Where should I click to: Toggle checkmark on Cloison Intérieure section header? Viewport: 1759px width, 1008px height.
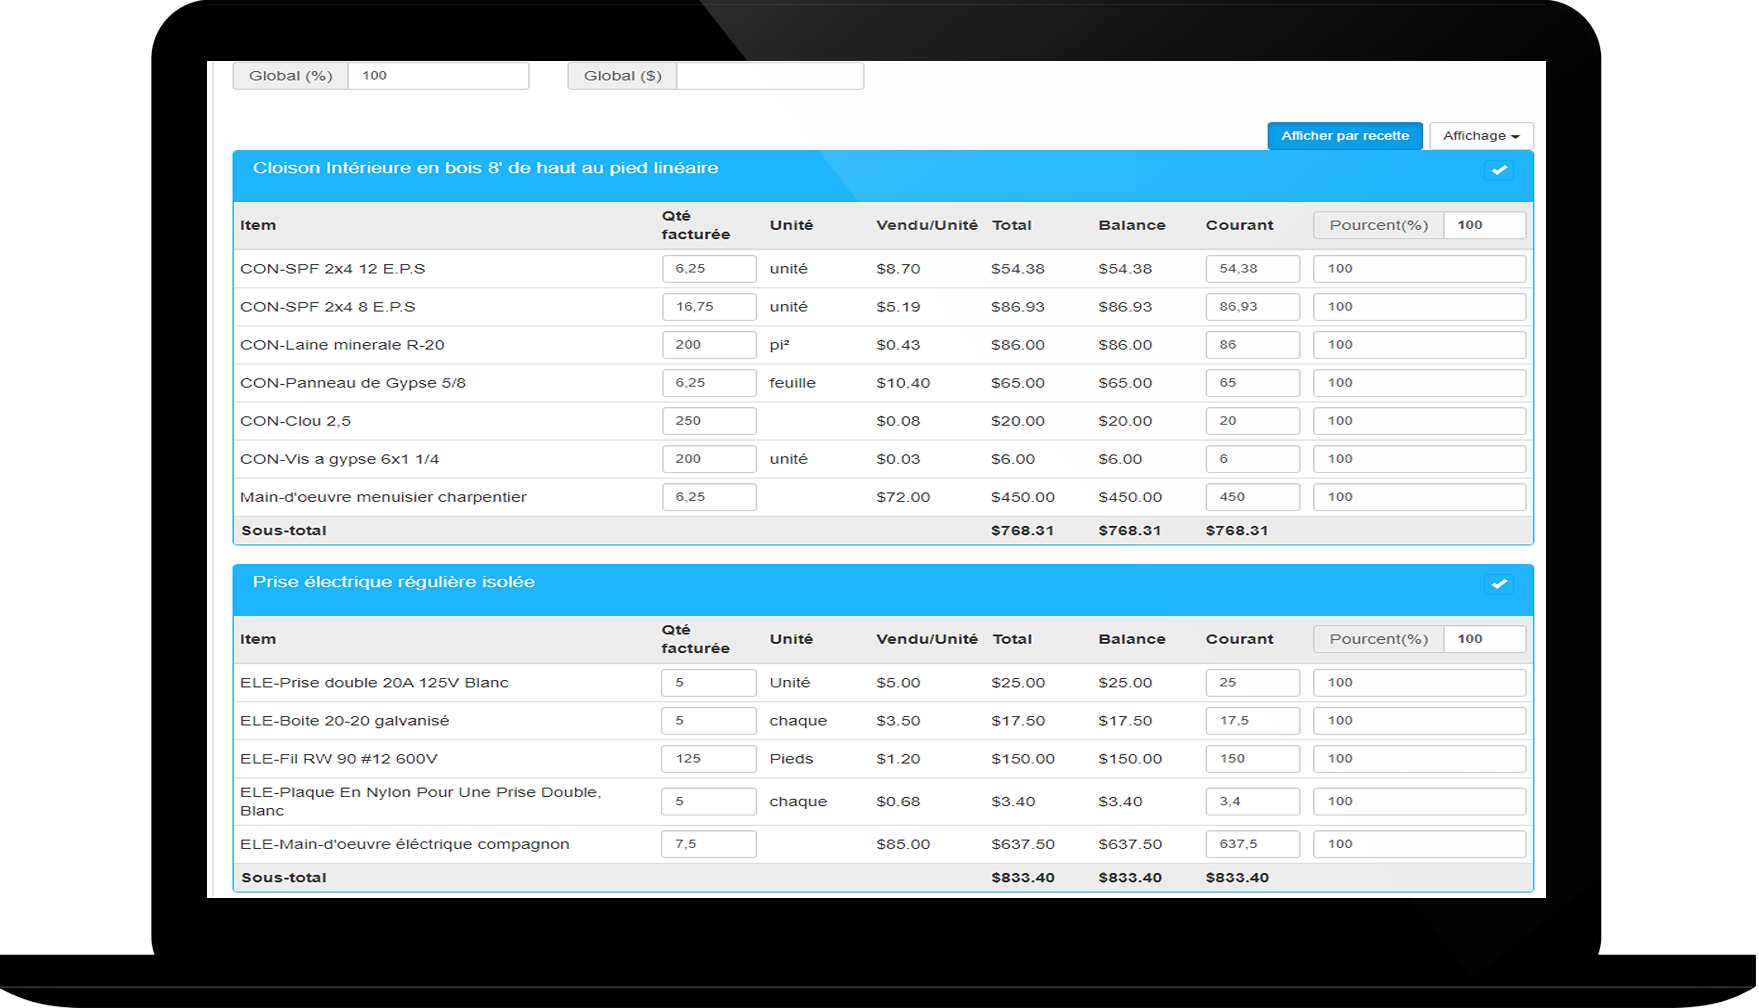[1498, 170]
